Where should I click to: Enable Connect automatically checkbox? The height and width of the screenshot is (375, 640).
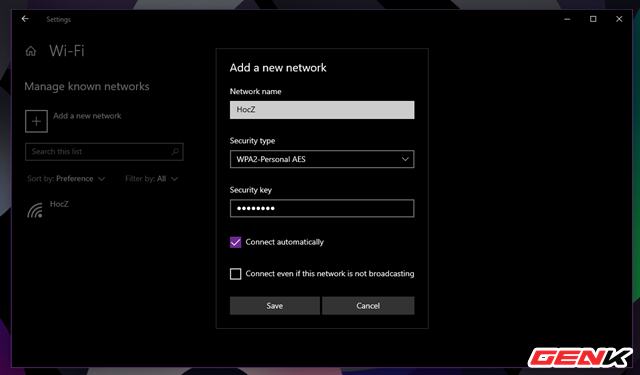tap(236, 242)
